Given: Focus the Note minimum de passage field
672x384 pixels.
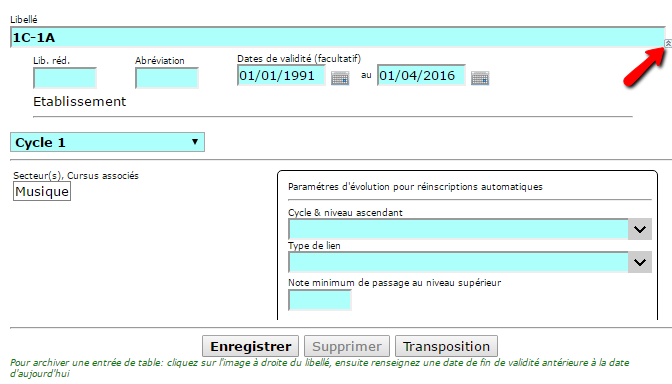Looking at the screenshot, I should [x=320, y=300].
